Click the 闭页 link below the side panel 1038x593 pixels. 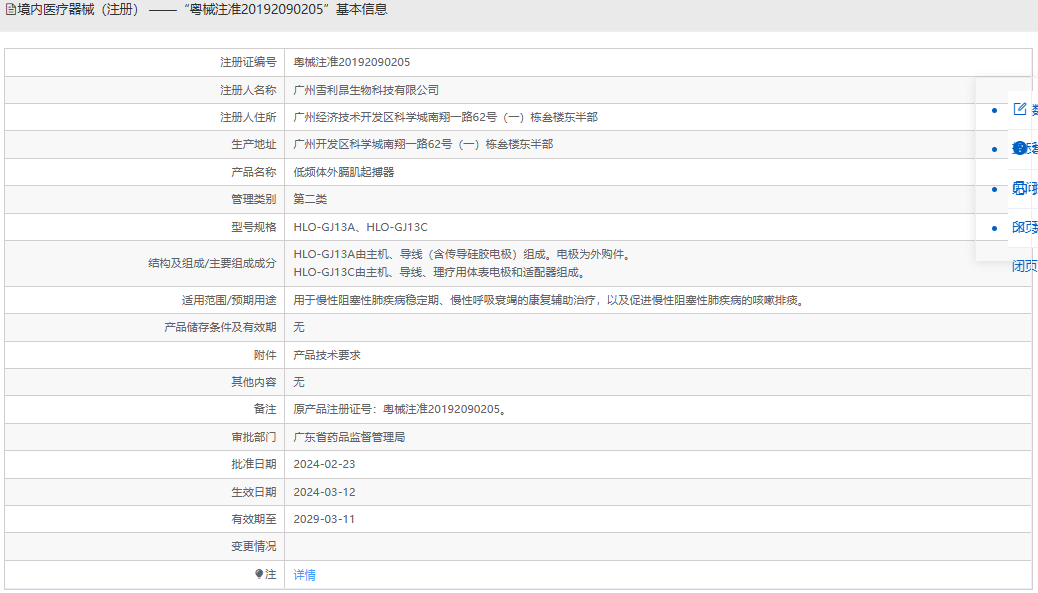[1024, 266]
